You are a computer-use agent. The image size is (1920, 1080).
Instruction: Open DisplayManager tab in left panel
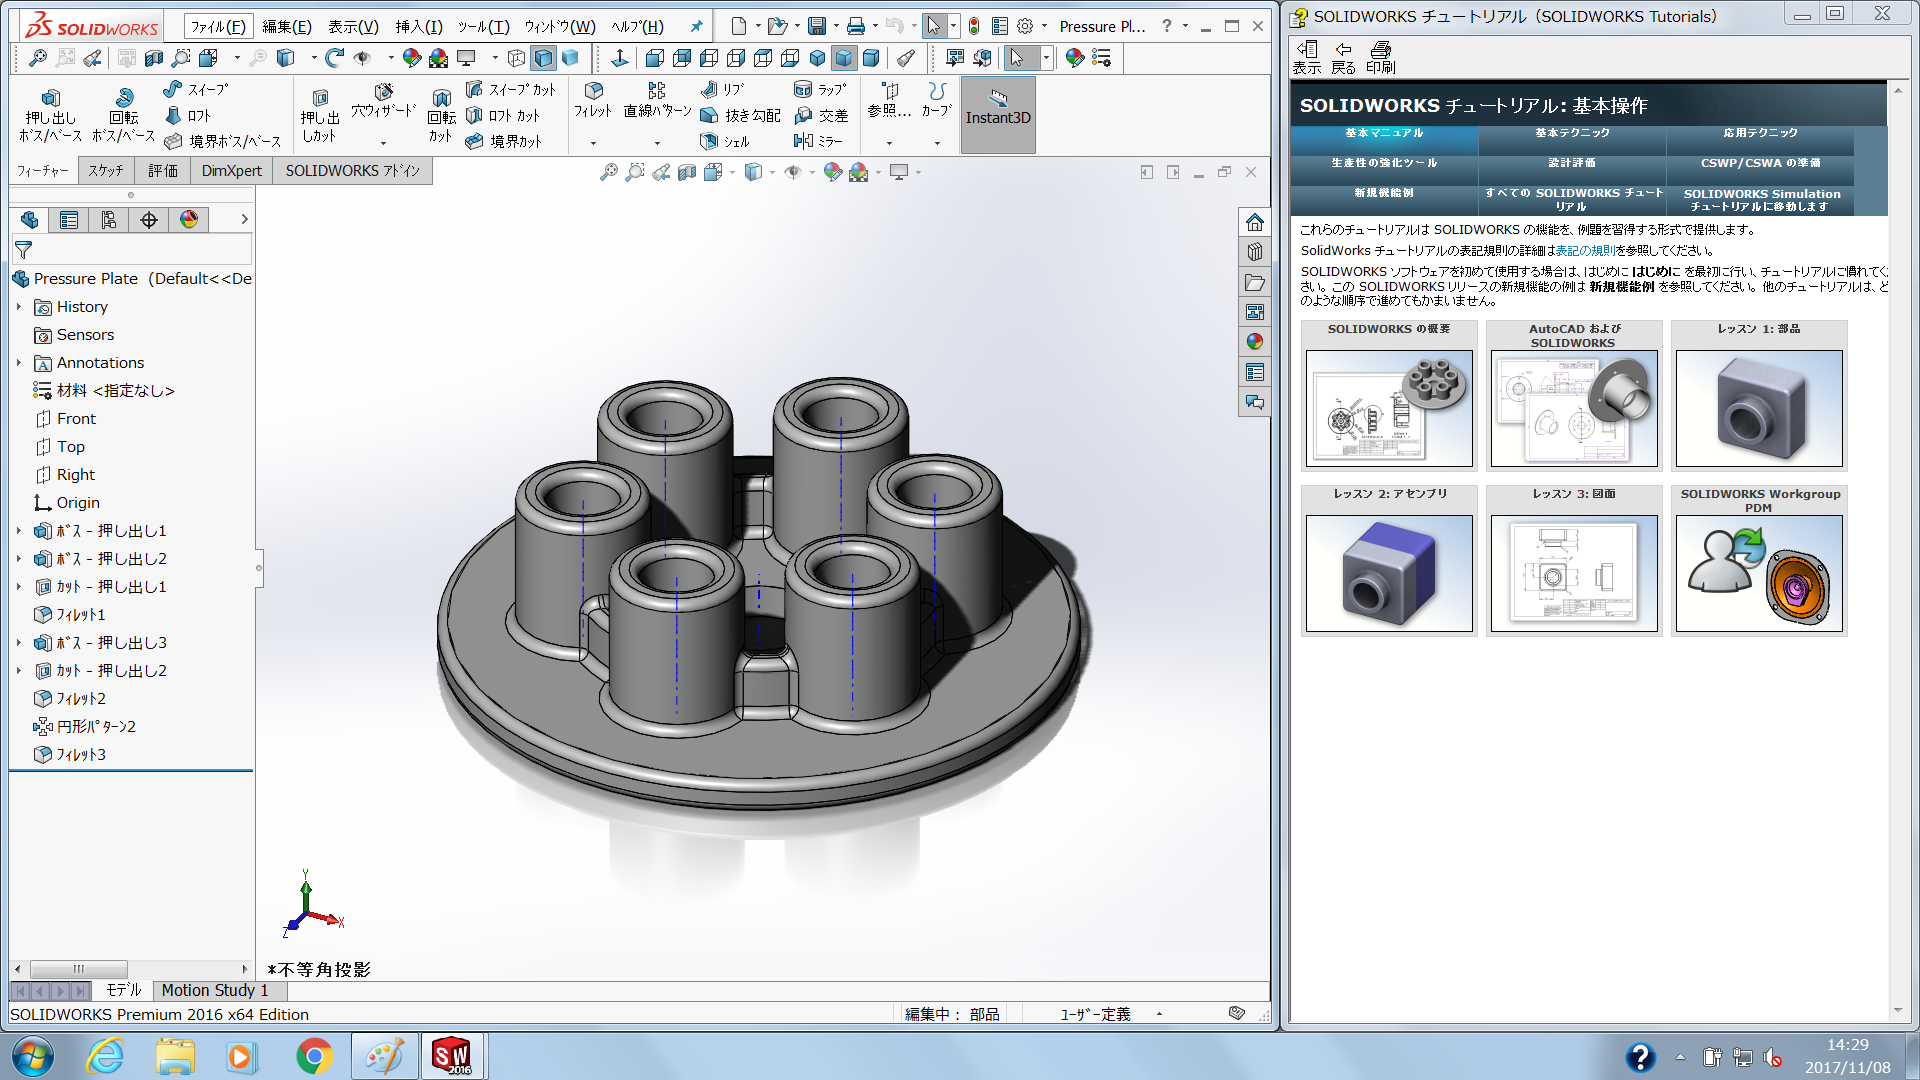click(189, 220)
